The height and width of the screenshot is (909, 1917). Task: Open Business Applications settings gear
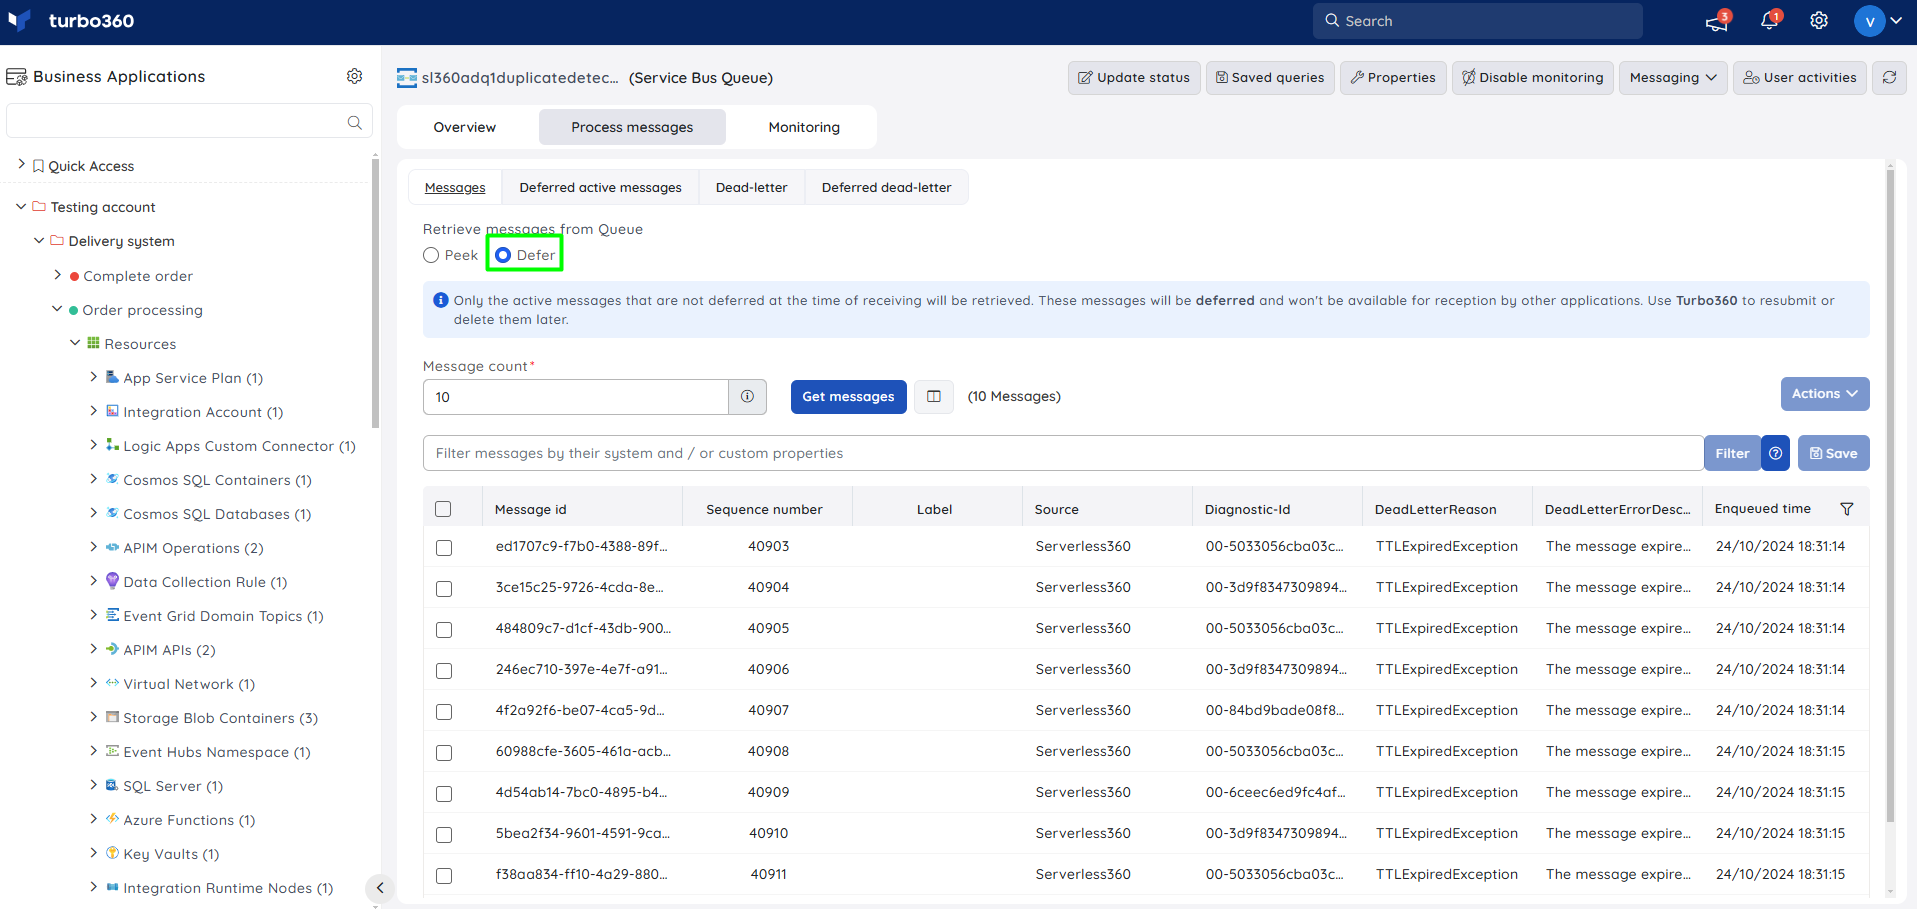[x=354, y=76]
